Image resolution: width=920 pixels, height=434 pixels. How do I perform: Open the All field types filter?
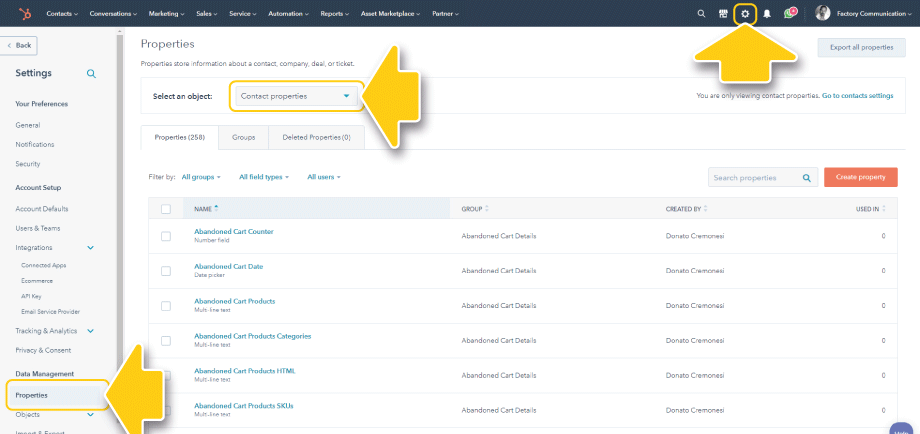point(264,177)
